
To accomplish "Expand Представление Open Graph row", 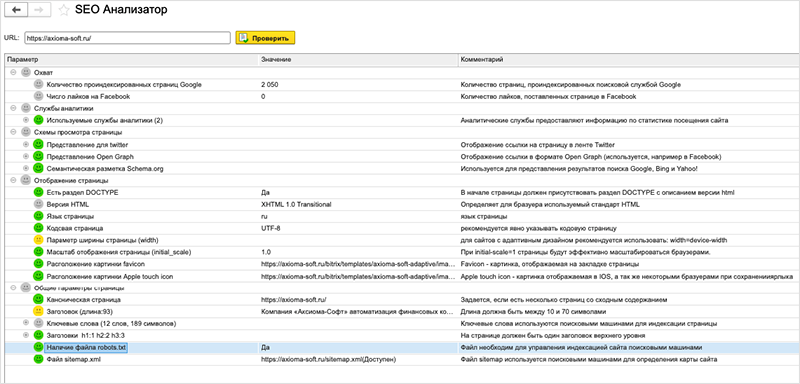I will pyautogui.click(x=26, y=156).
